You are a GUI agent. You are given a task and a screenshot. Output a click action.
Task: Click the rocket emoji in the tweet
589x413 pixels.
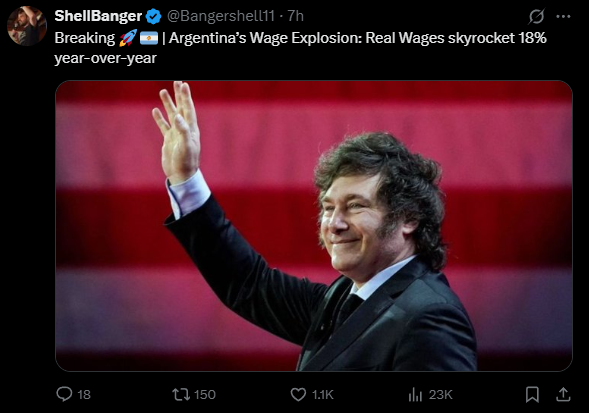pyautogui.click(x=128, y=38)
